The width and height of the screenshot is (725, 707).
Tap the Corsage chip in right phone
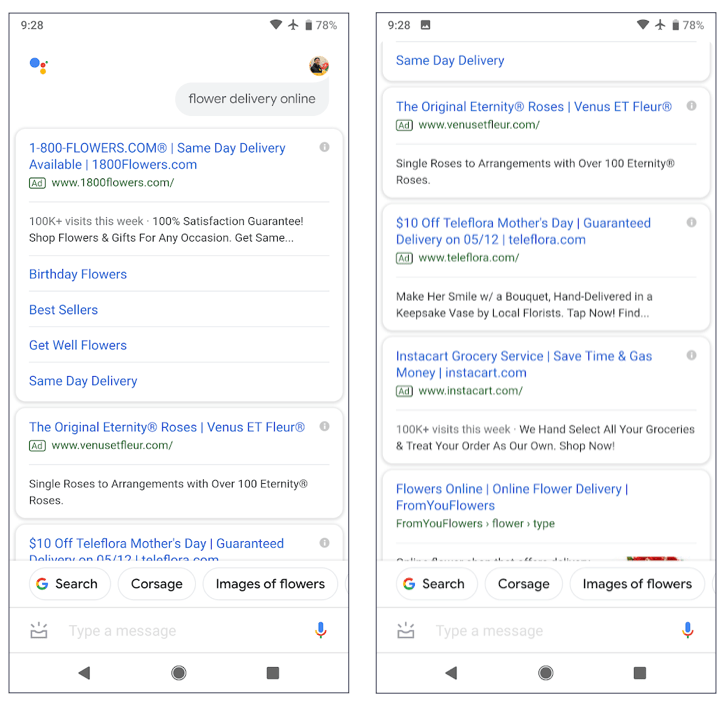[x=524, y=584]
